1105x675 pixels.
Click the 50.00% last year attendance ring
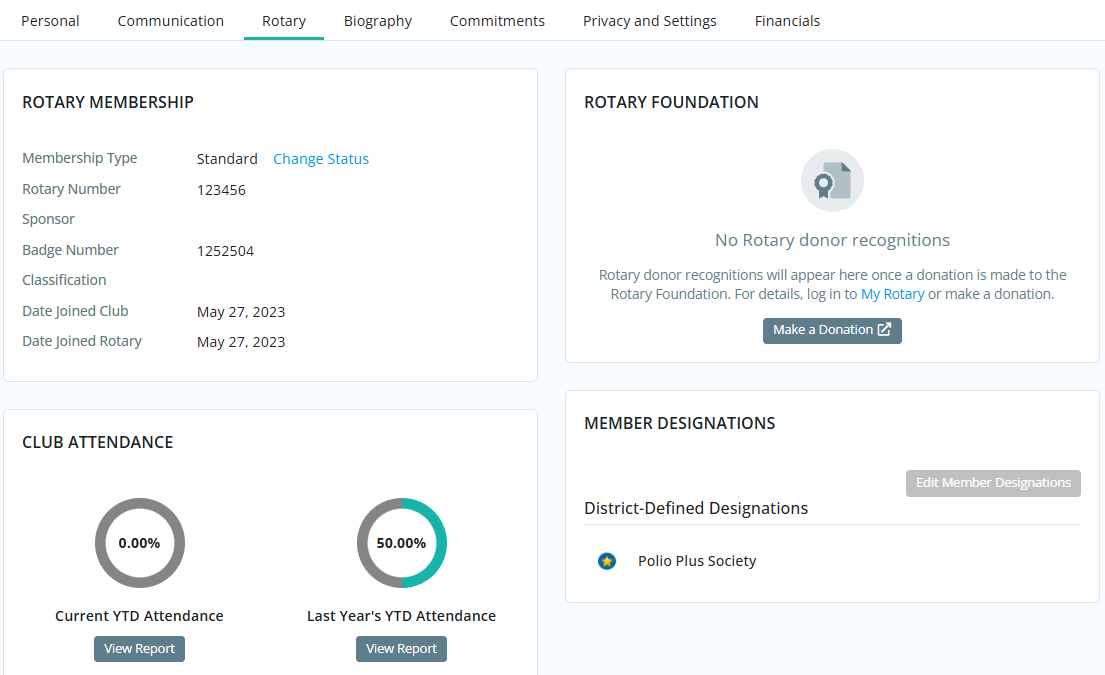pos(402,543)
